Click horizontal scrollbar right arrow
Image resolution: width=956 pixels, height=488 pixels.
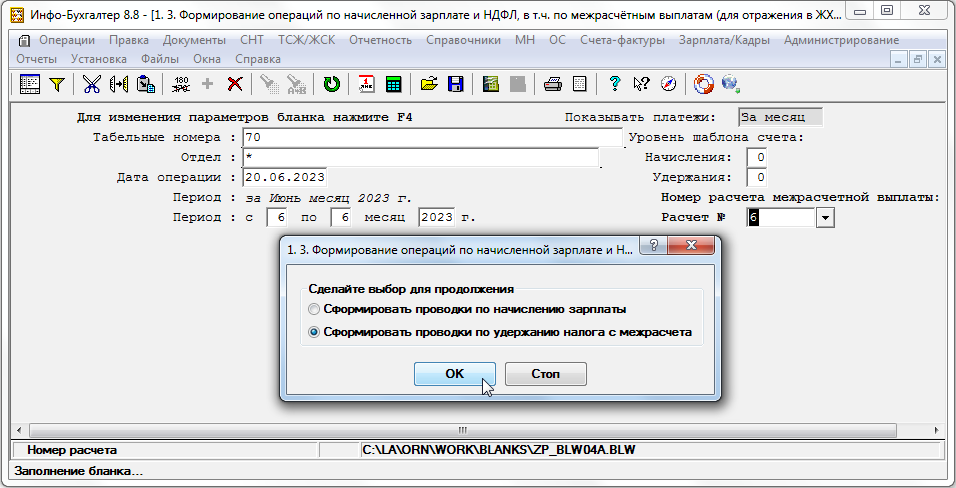click(x=937, y=430)
